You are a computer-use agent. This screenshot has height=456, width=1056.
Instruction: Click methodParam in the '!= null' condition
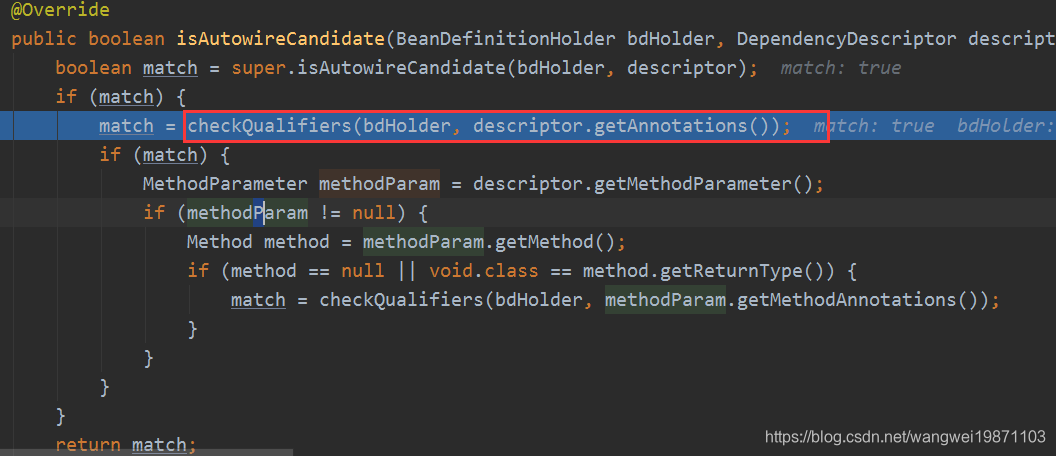pyautogui.click(x=247, y=213)
